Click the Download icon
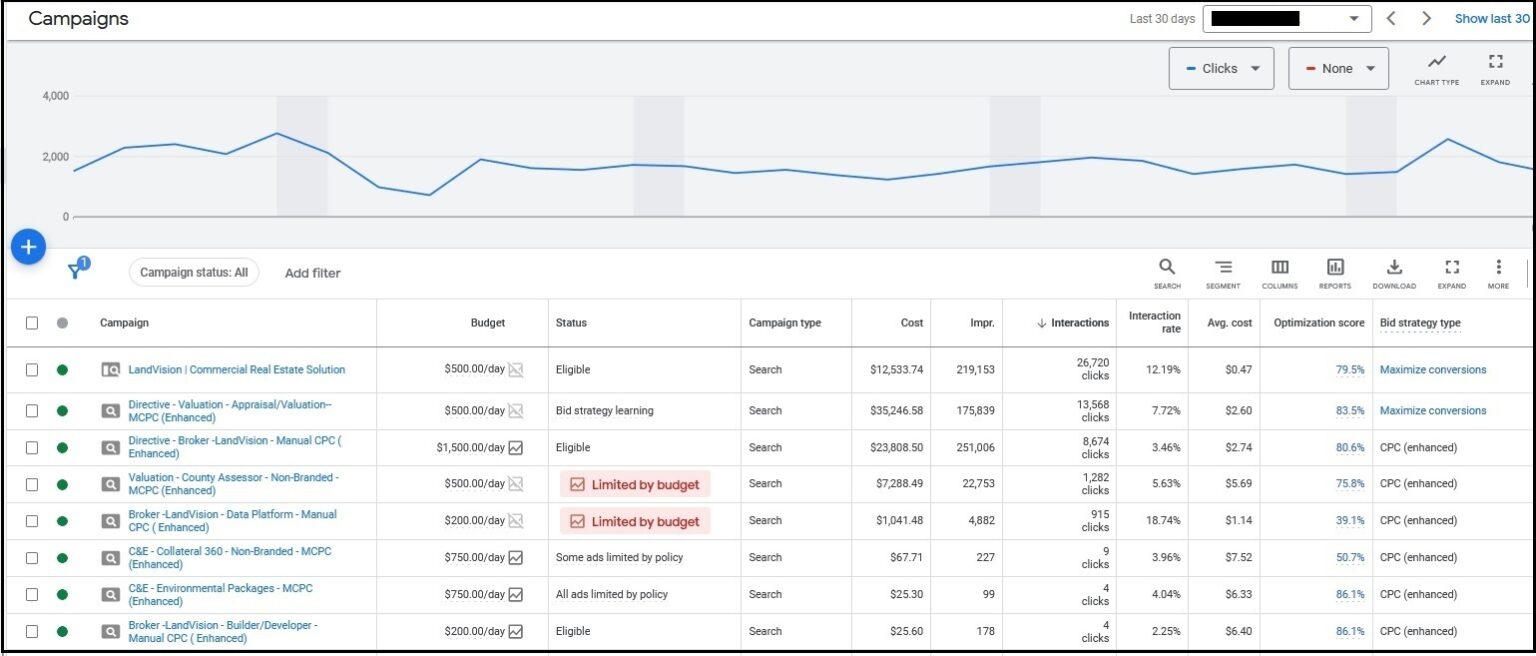The image size is (1536, 656). [x=1394, y=272]
